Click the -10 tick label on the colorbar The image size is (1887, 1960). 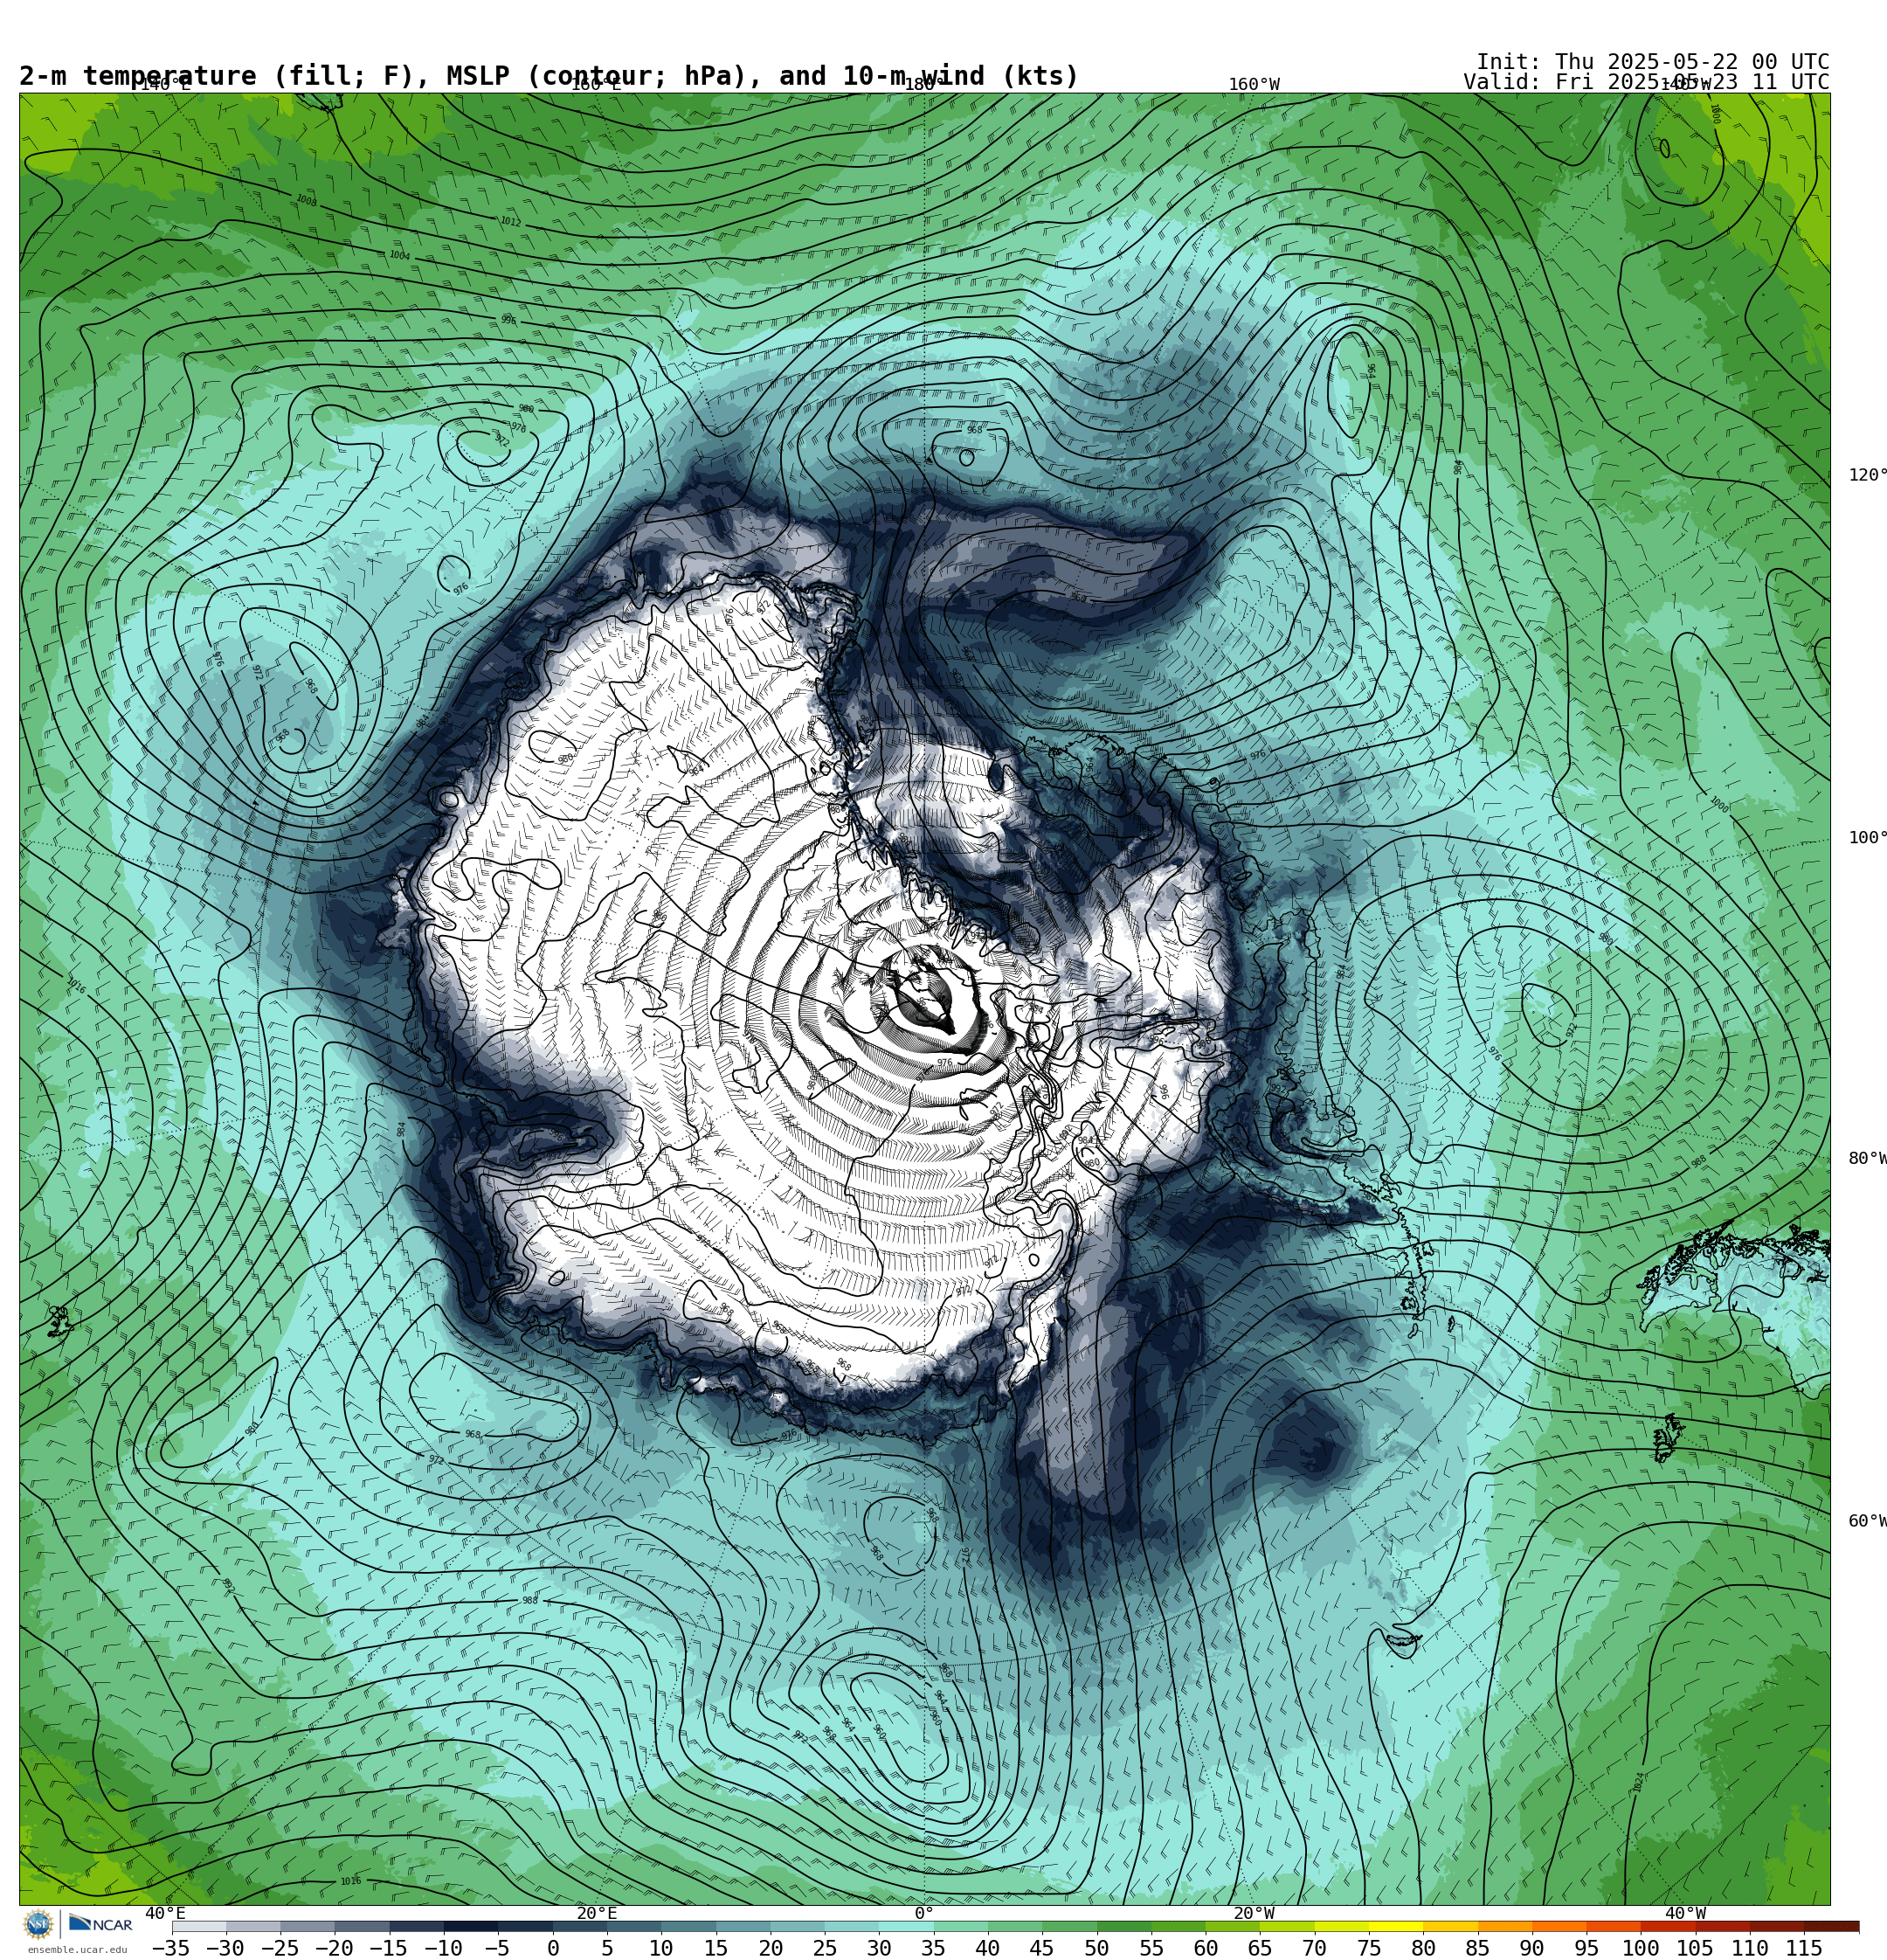[x=443, y=1948]
